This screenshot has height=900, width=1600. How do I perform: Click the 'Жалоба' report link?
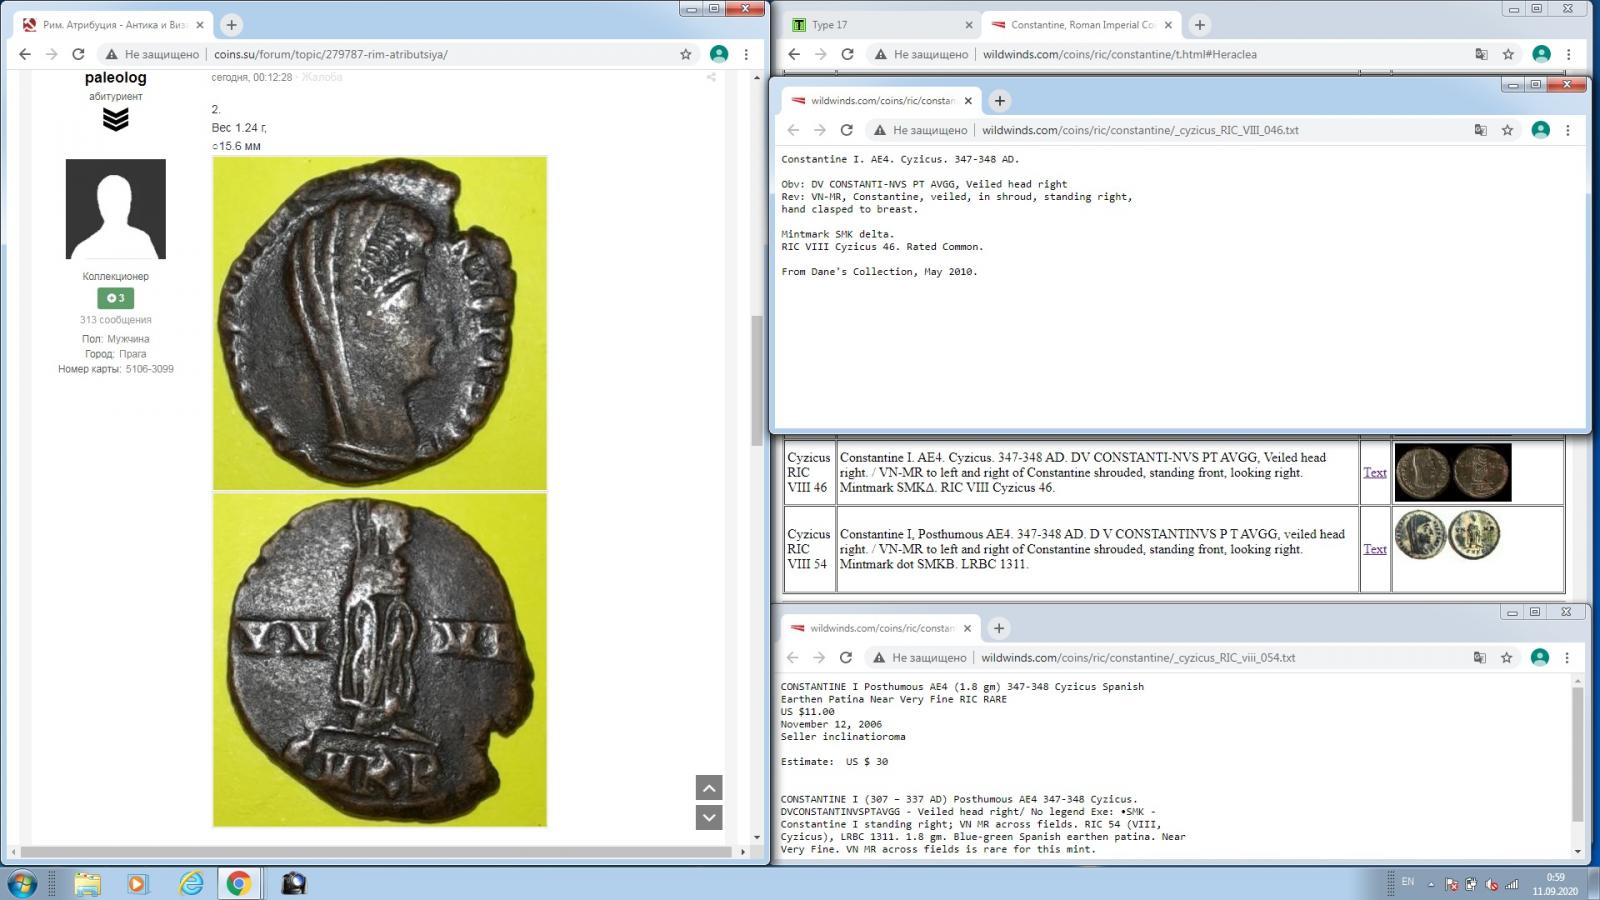pos(322,77)
